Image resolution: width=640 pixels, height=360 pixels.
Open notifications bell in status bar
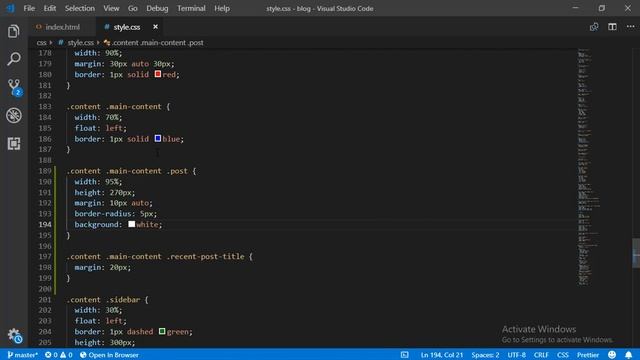[629, 355]
